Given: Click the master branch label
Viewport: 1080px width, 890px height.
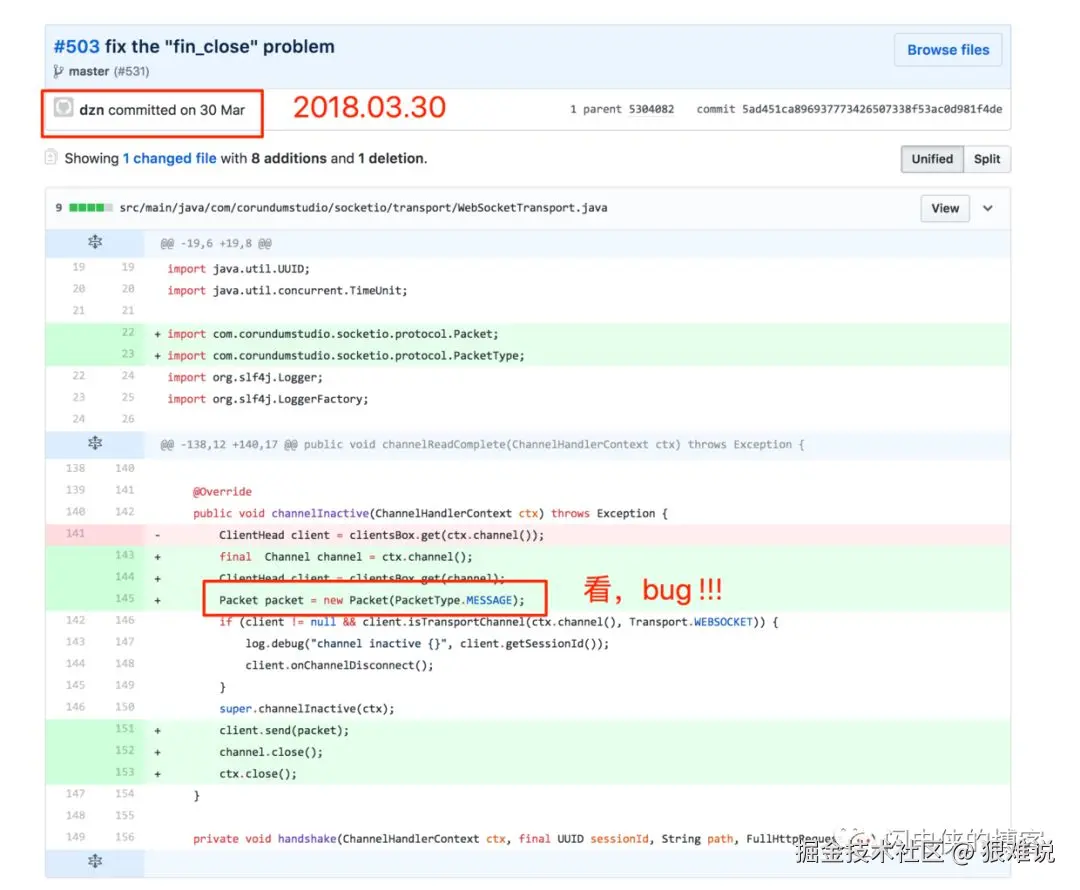Looking at the screenshot, I should pos(89,71).
